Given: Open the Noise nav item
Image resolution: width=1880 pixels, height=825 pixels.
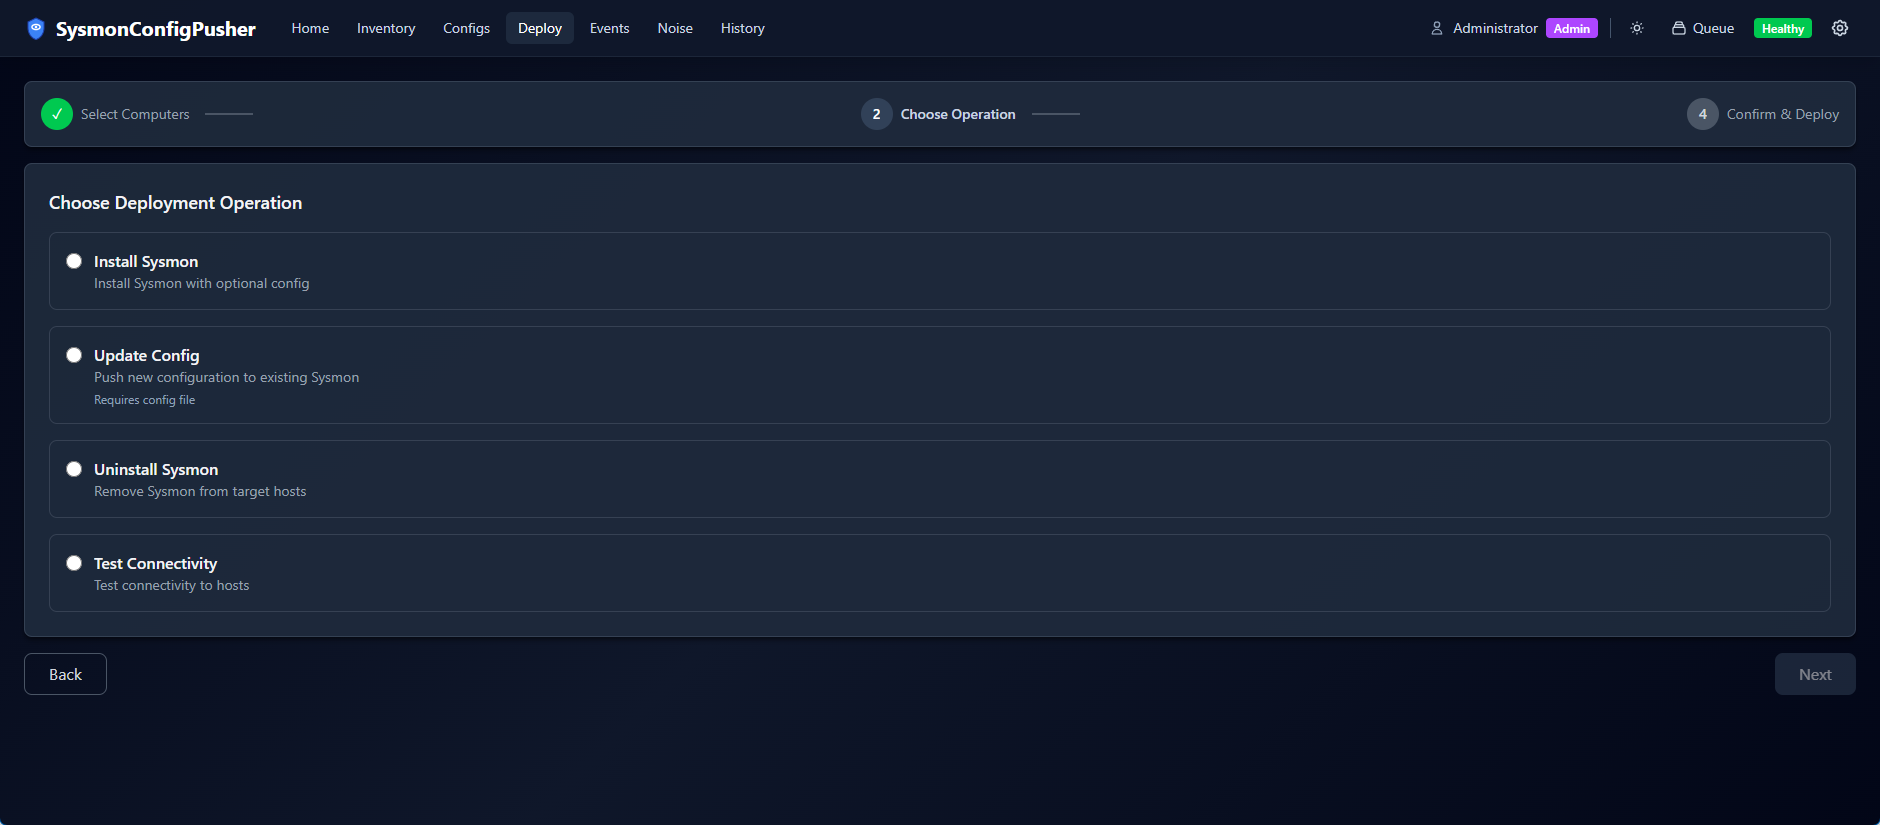Looking at the screenshot, I should [675, 28].
